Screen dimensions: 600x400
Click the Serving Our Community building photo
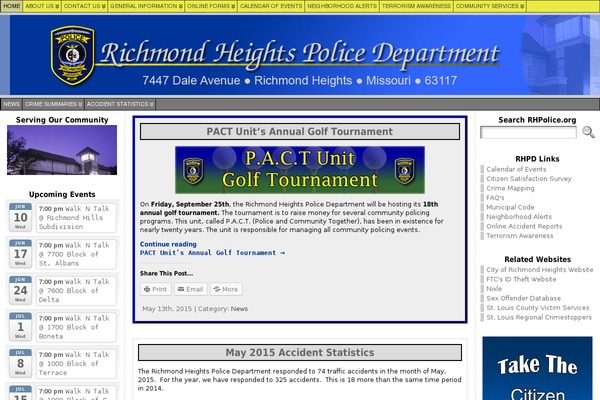tap(62, 150)
